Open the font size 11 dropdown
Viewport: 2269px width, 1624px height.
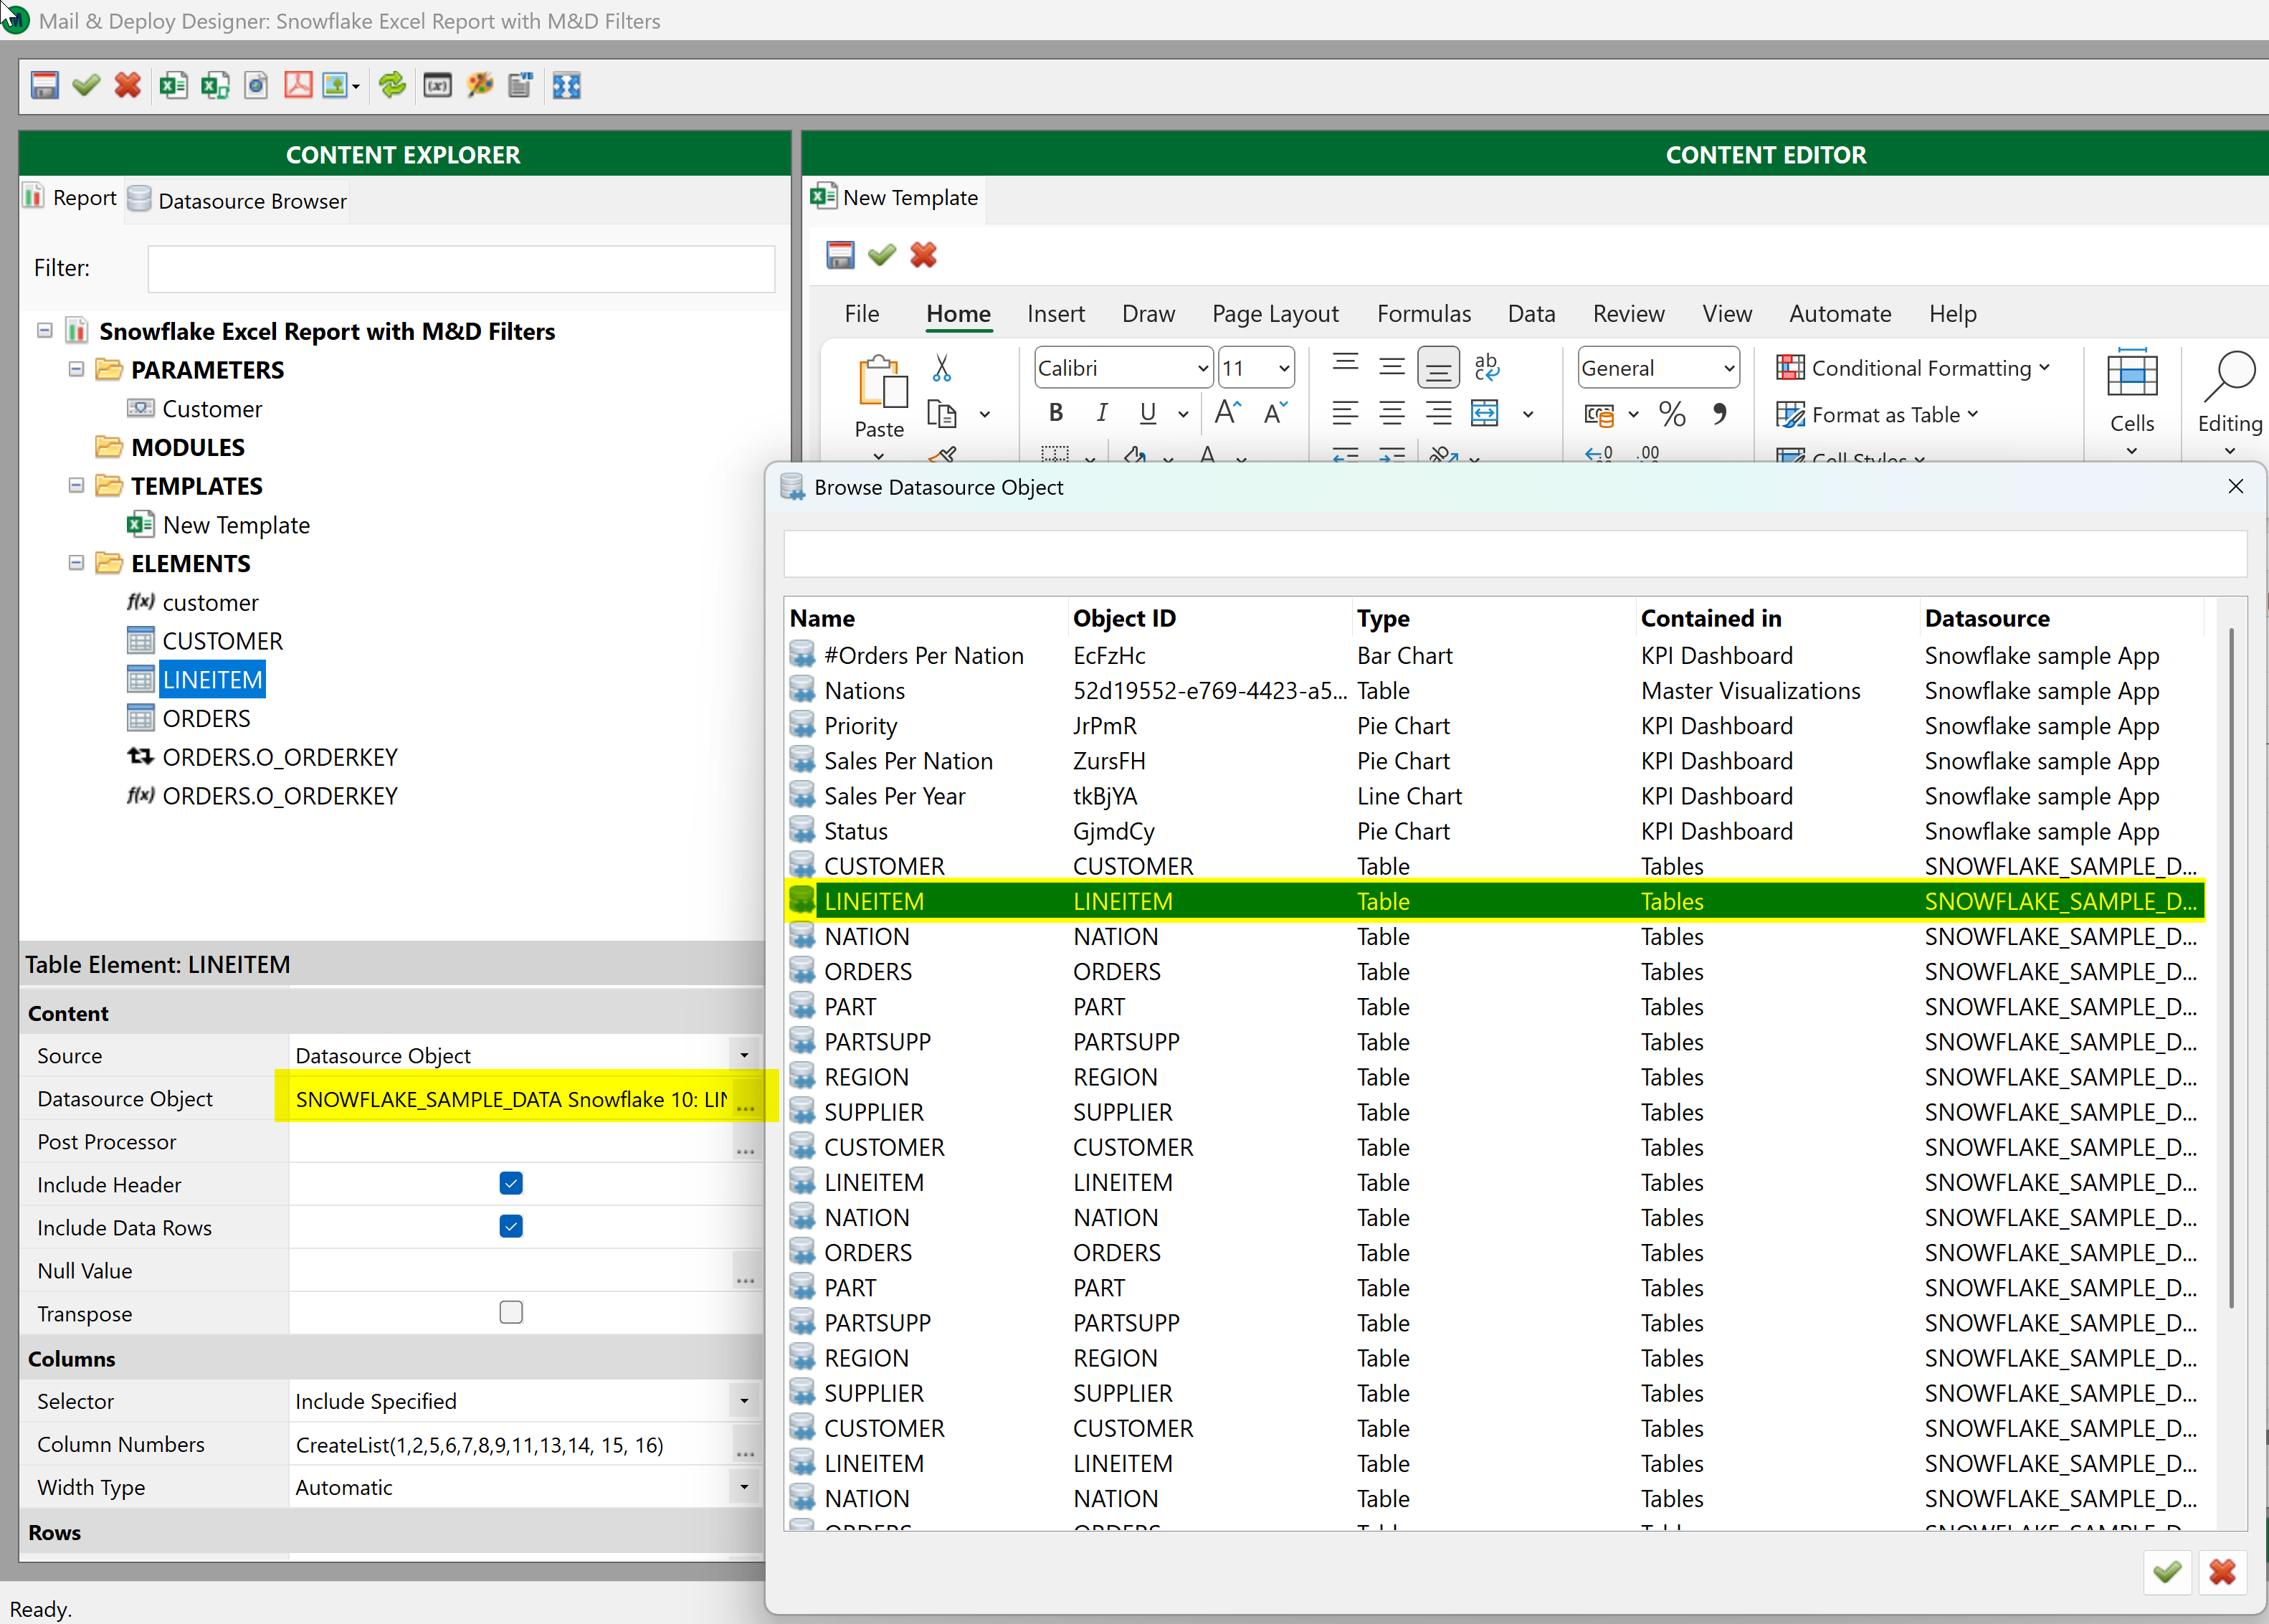click(x=1283, y=368)
